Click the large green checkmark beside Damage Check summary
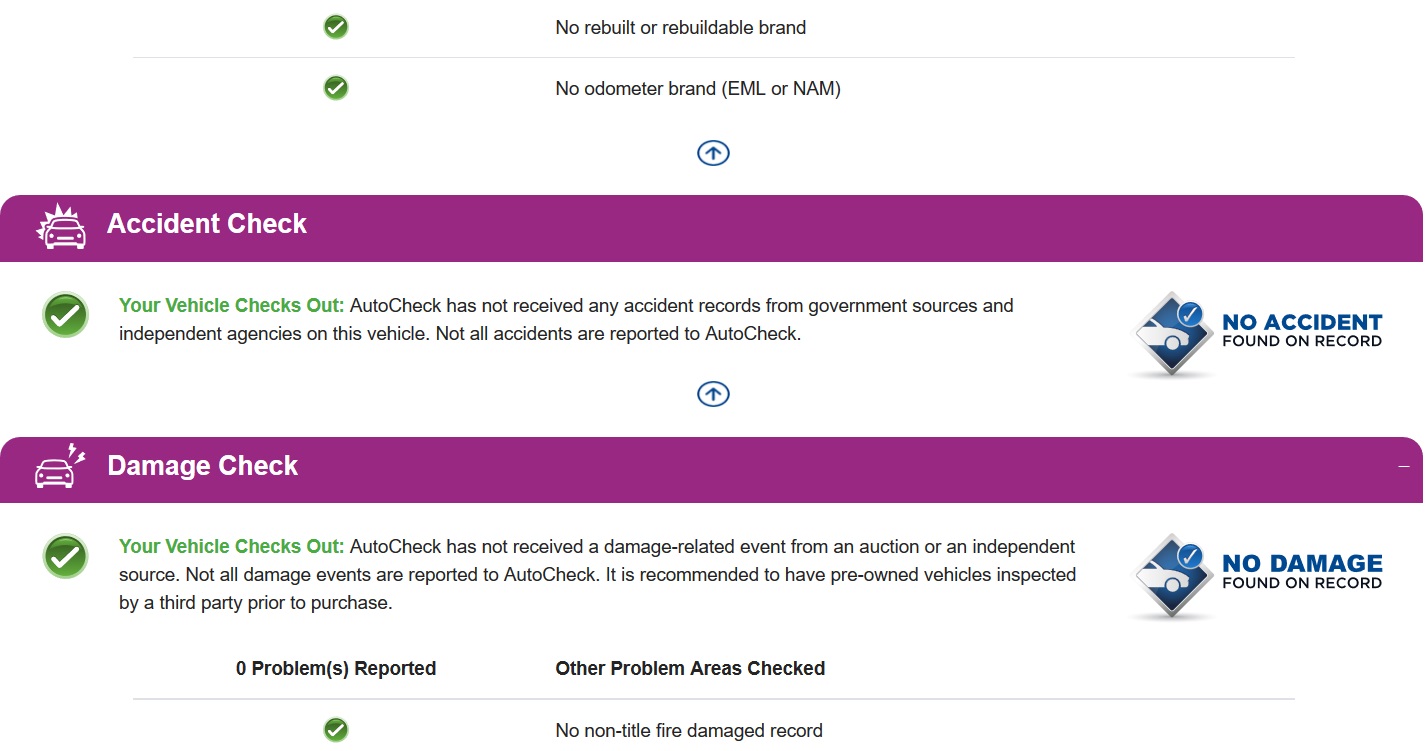 pos(66,556)
